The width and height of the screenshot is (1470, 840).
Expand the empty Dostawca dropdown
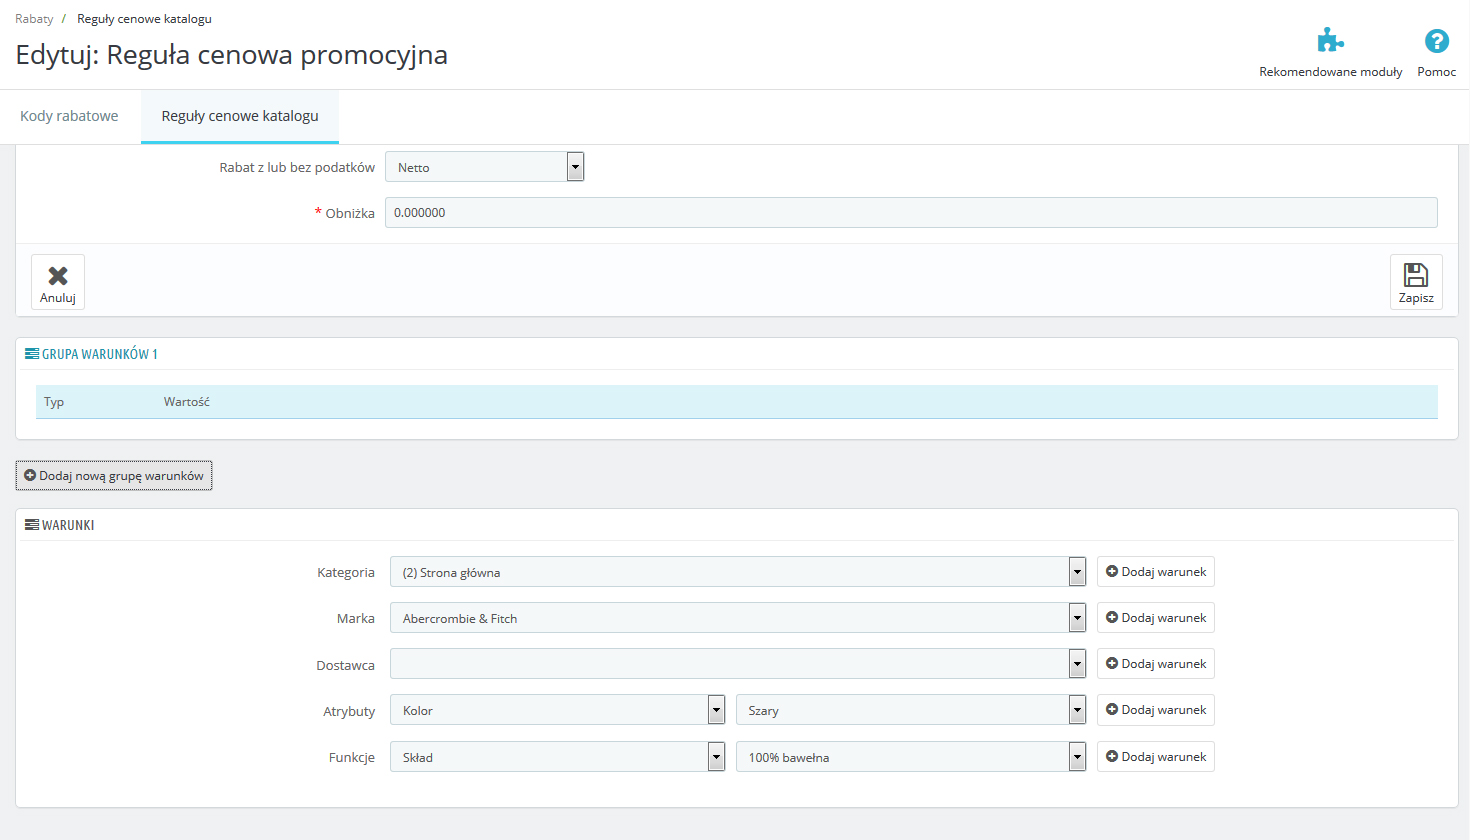(737, 664)
